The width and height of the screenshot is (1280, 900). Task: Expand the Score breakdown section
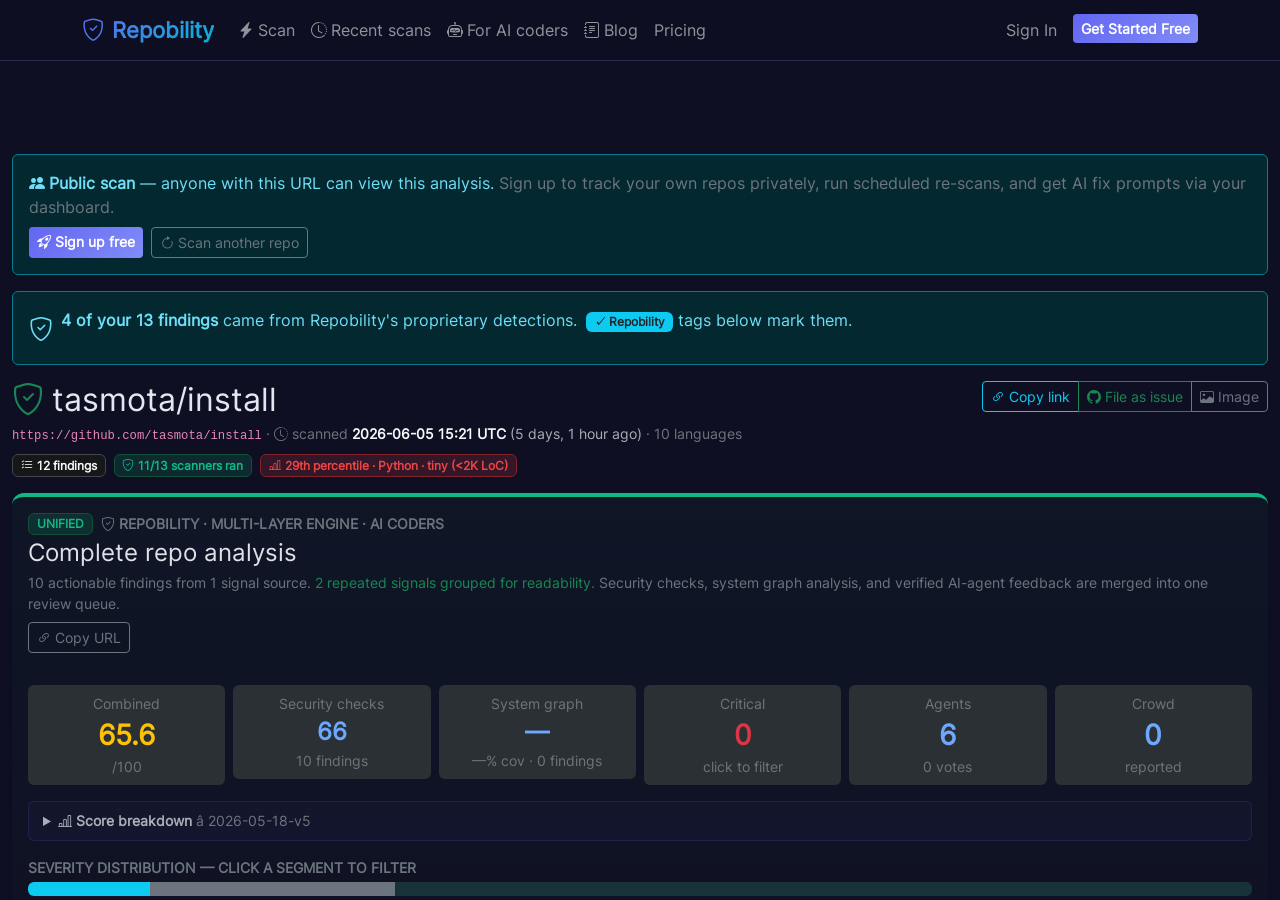640,821
